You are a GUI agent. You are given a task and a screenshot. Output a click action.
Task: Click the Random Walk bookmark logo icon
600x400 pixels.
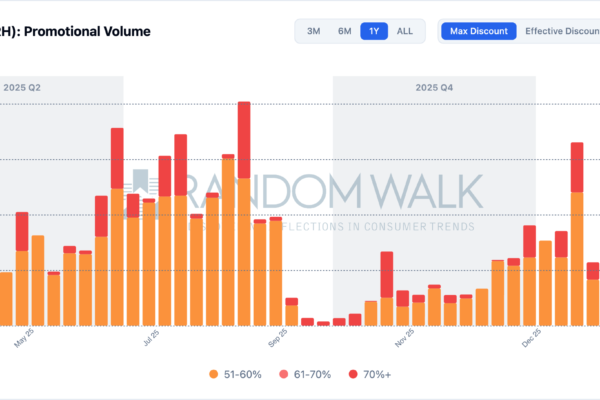coord(141,190)
